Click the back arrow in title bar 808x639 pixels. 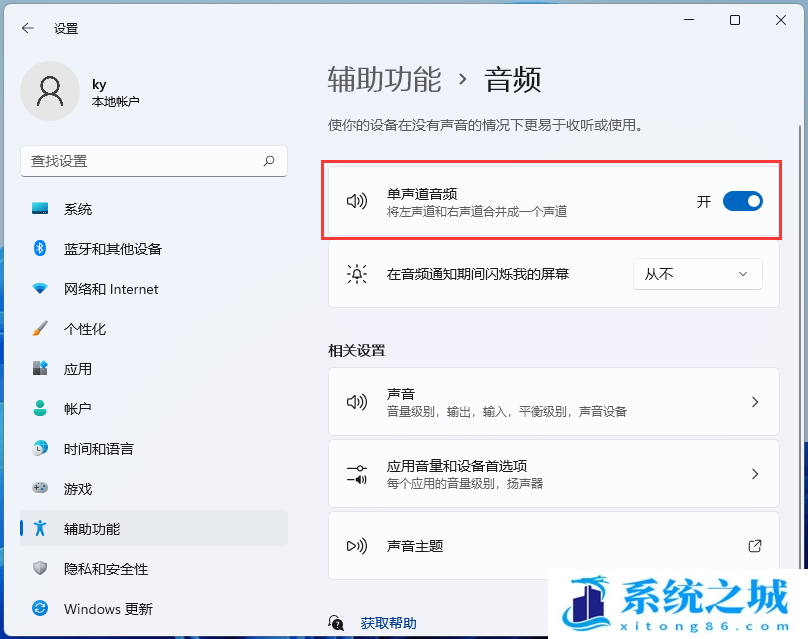27,29
